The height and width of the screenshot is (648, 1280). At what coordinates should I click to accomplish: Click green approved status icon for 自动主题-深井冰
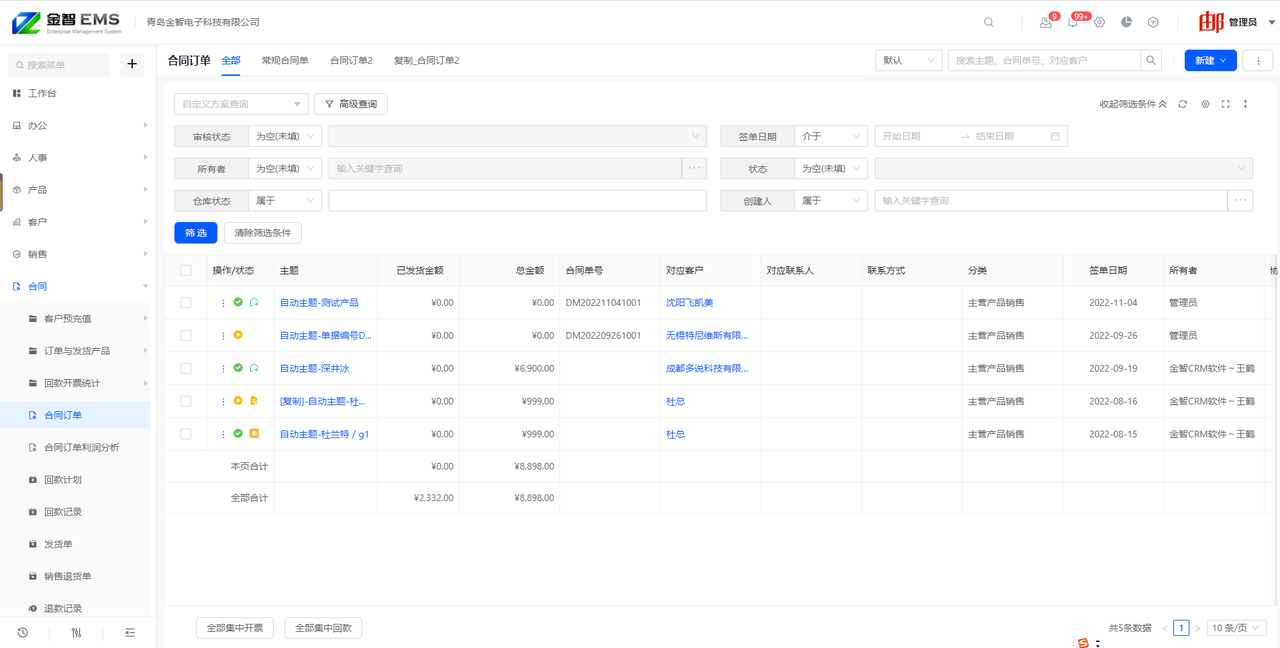pos(238,368)
